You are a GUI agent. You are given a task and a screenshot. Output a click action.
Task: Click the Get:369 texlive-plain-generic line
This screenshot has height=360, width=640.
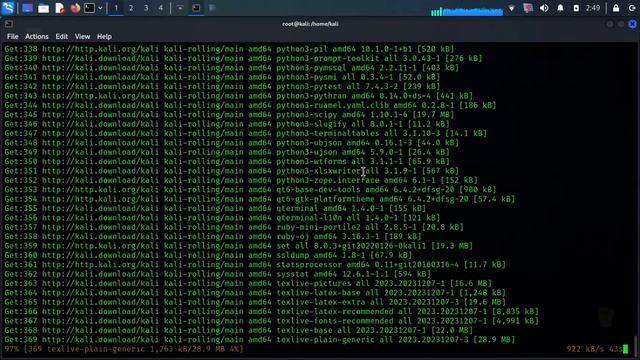tap(260, 340)
